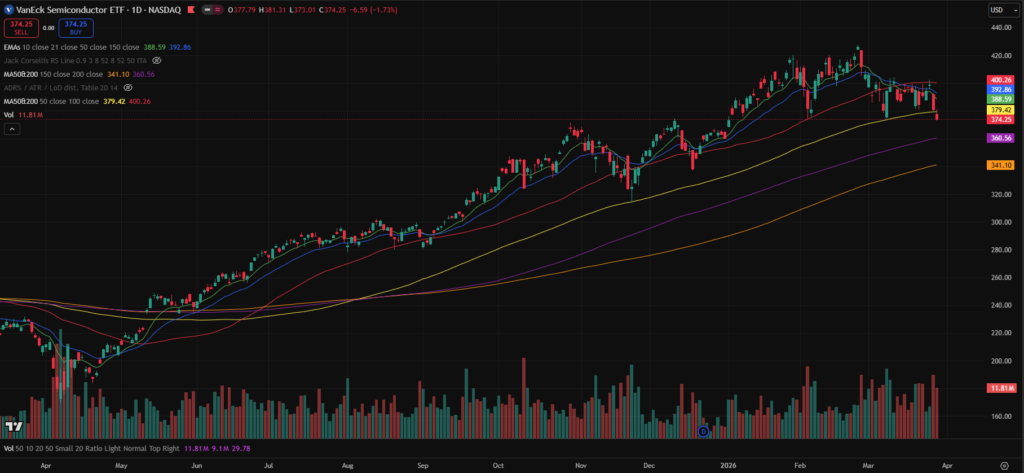The image size is (1024, 473).
Task: Click the TradingView logo at bottom left
Action: point(14,427)
